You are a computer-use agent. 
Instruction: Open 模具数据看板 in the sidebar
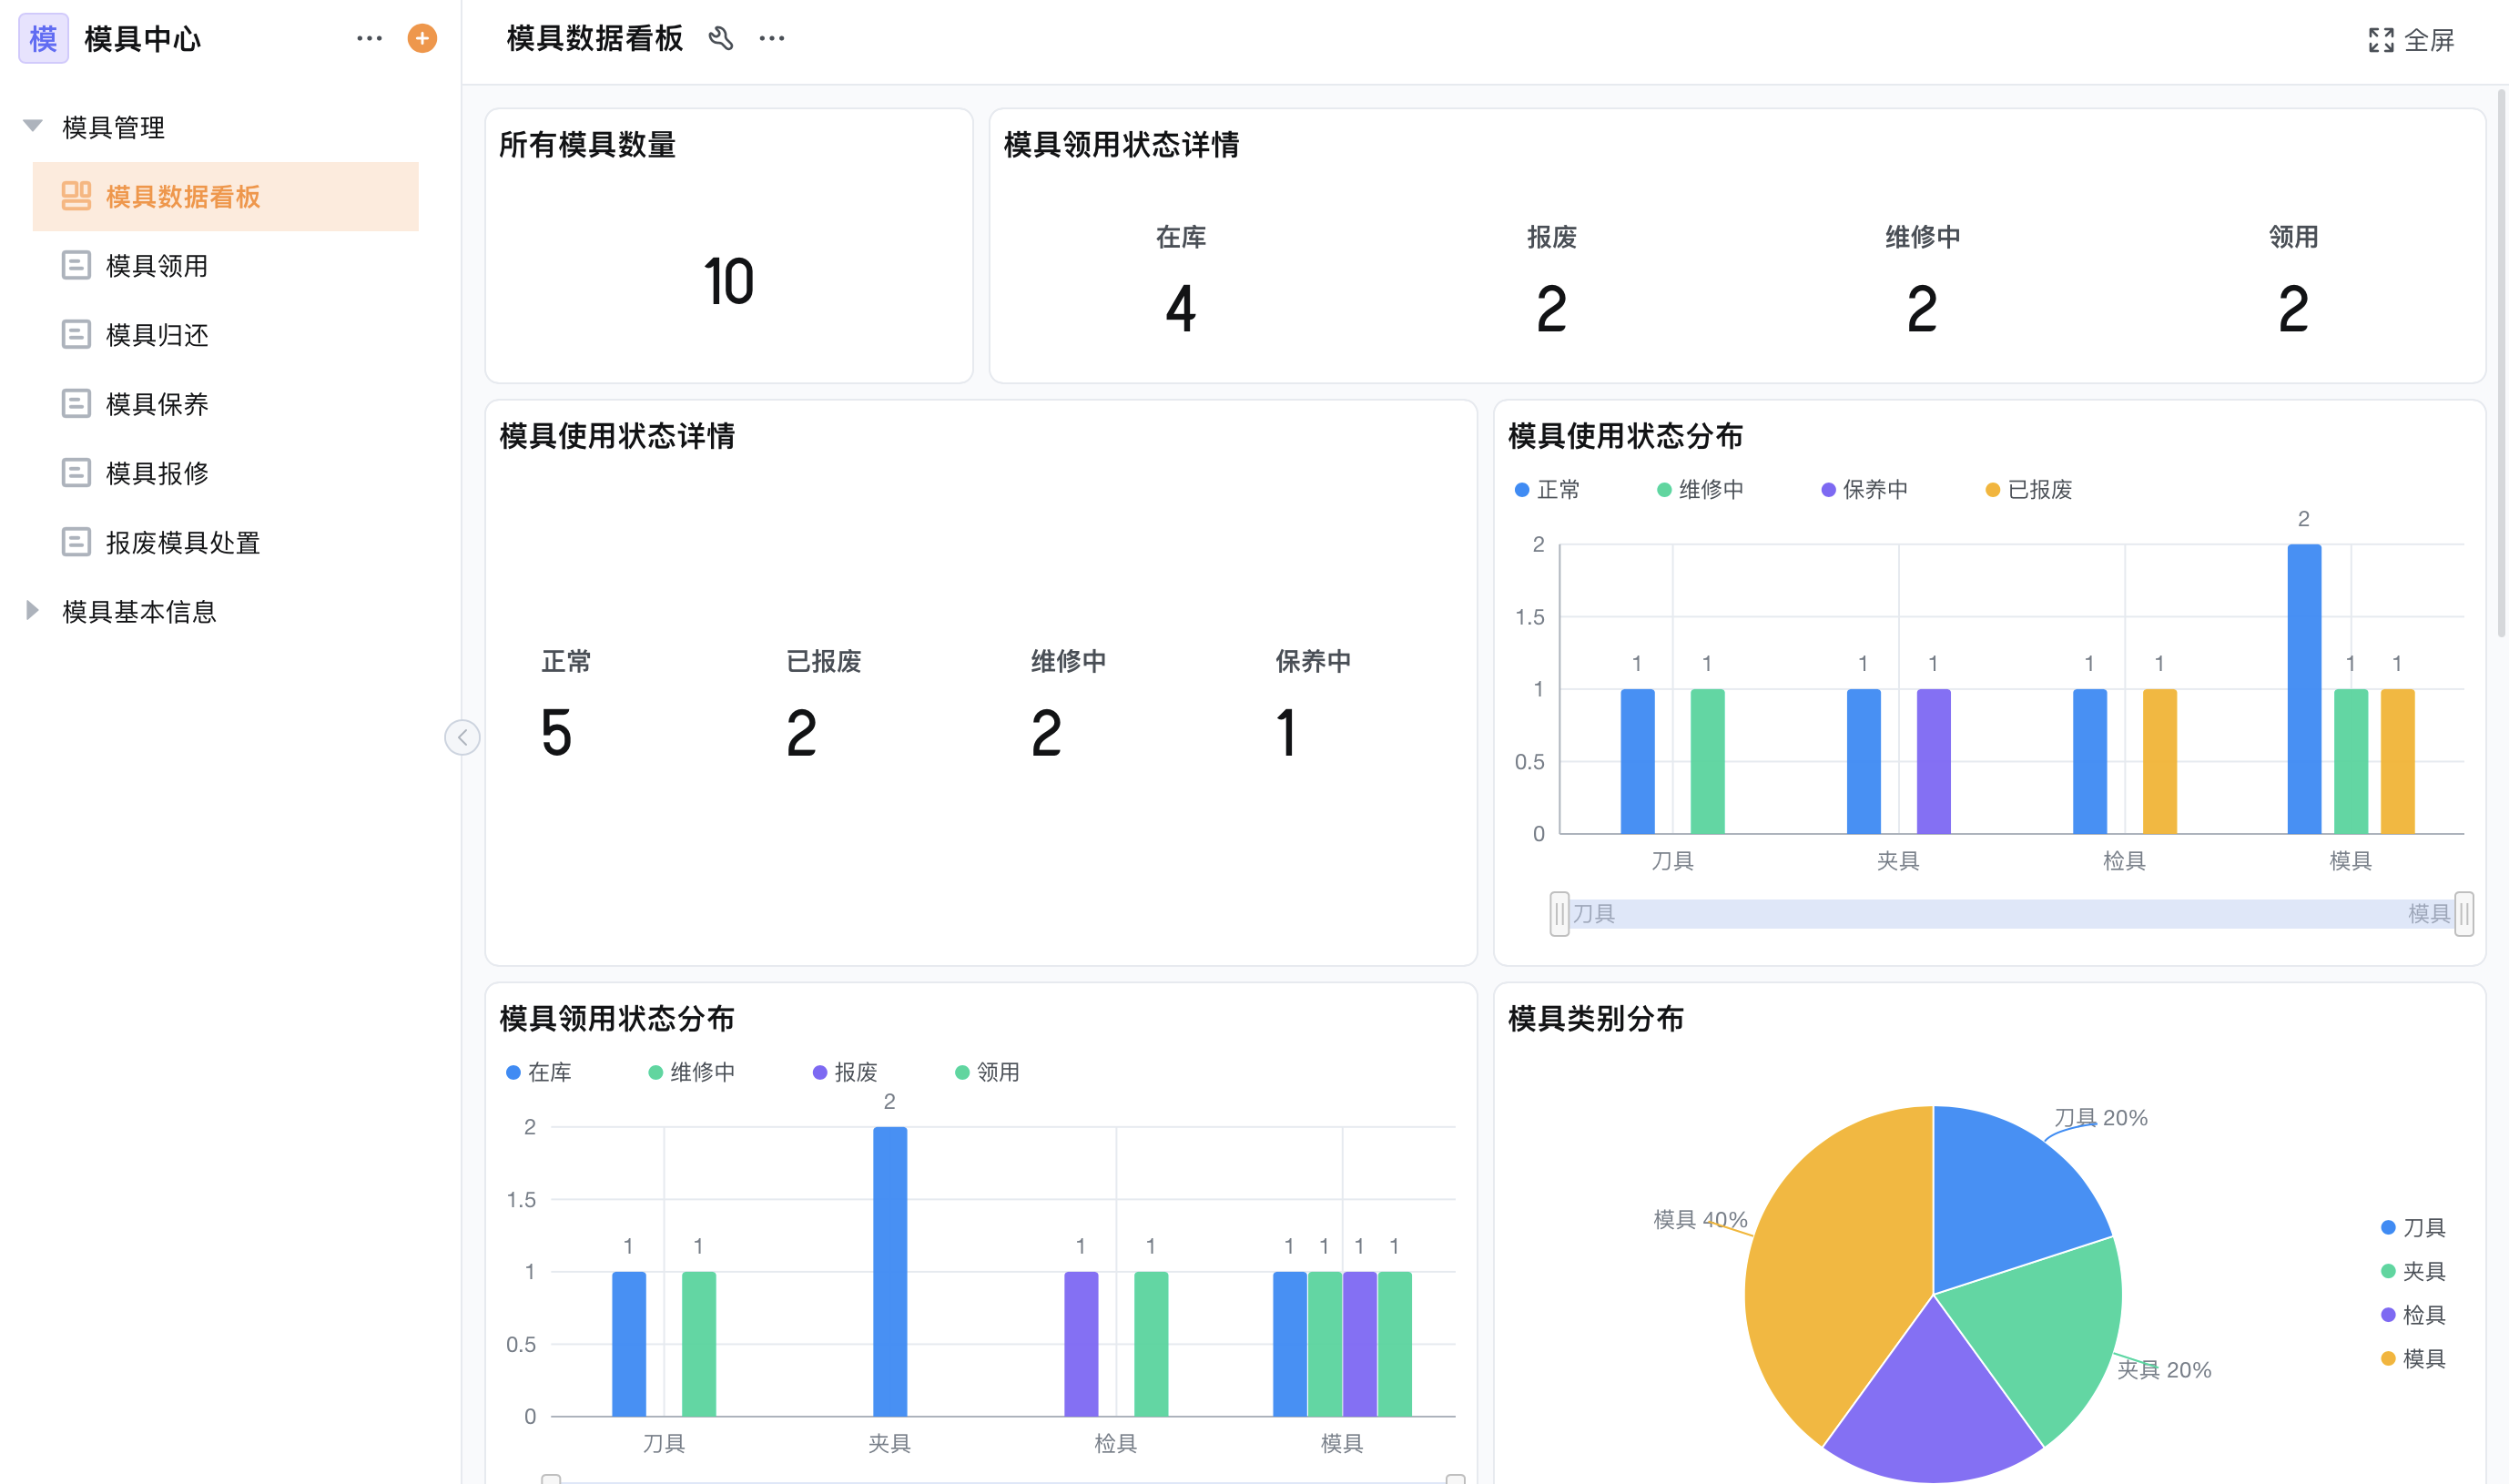[226, 196]
